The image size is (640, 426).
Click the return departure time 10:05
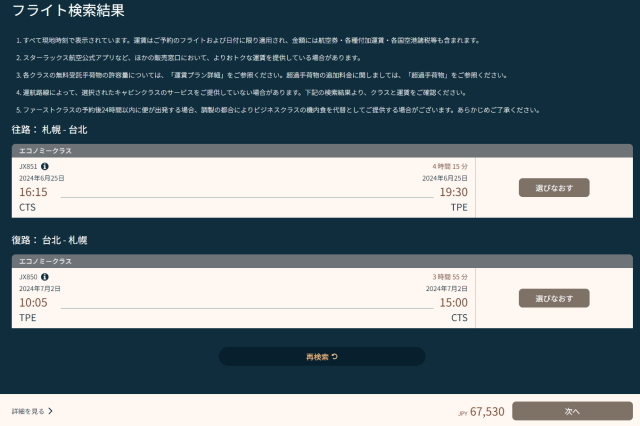point(33,302)
